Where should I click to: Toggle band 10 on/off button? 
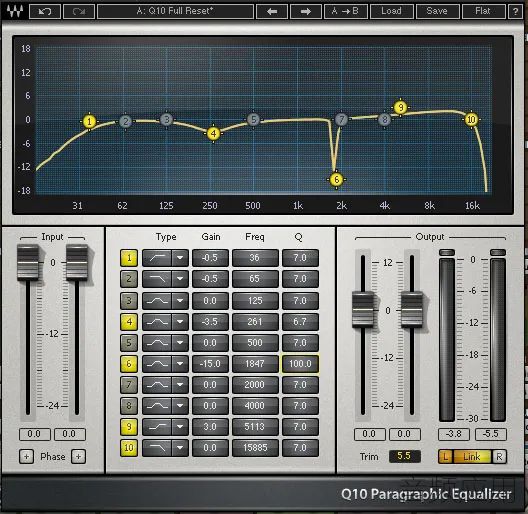[129, 448]
